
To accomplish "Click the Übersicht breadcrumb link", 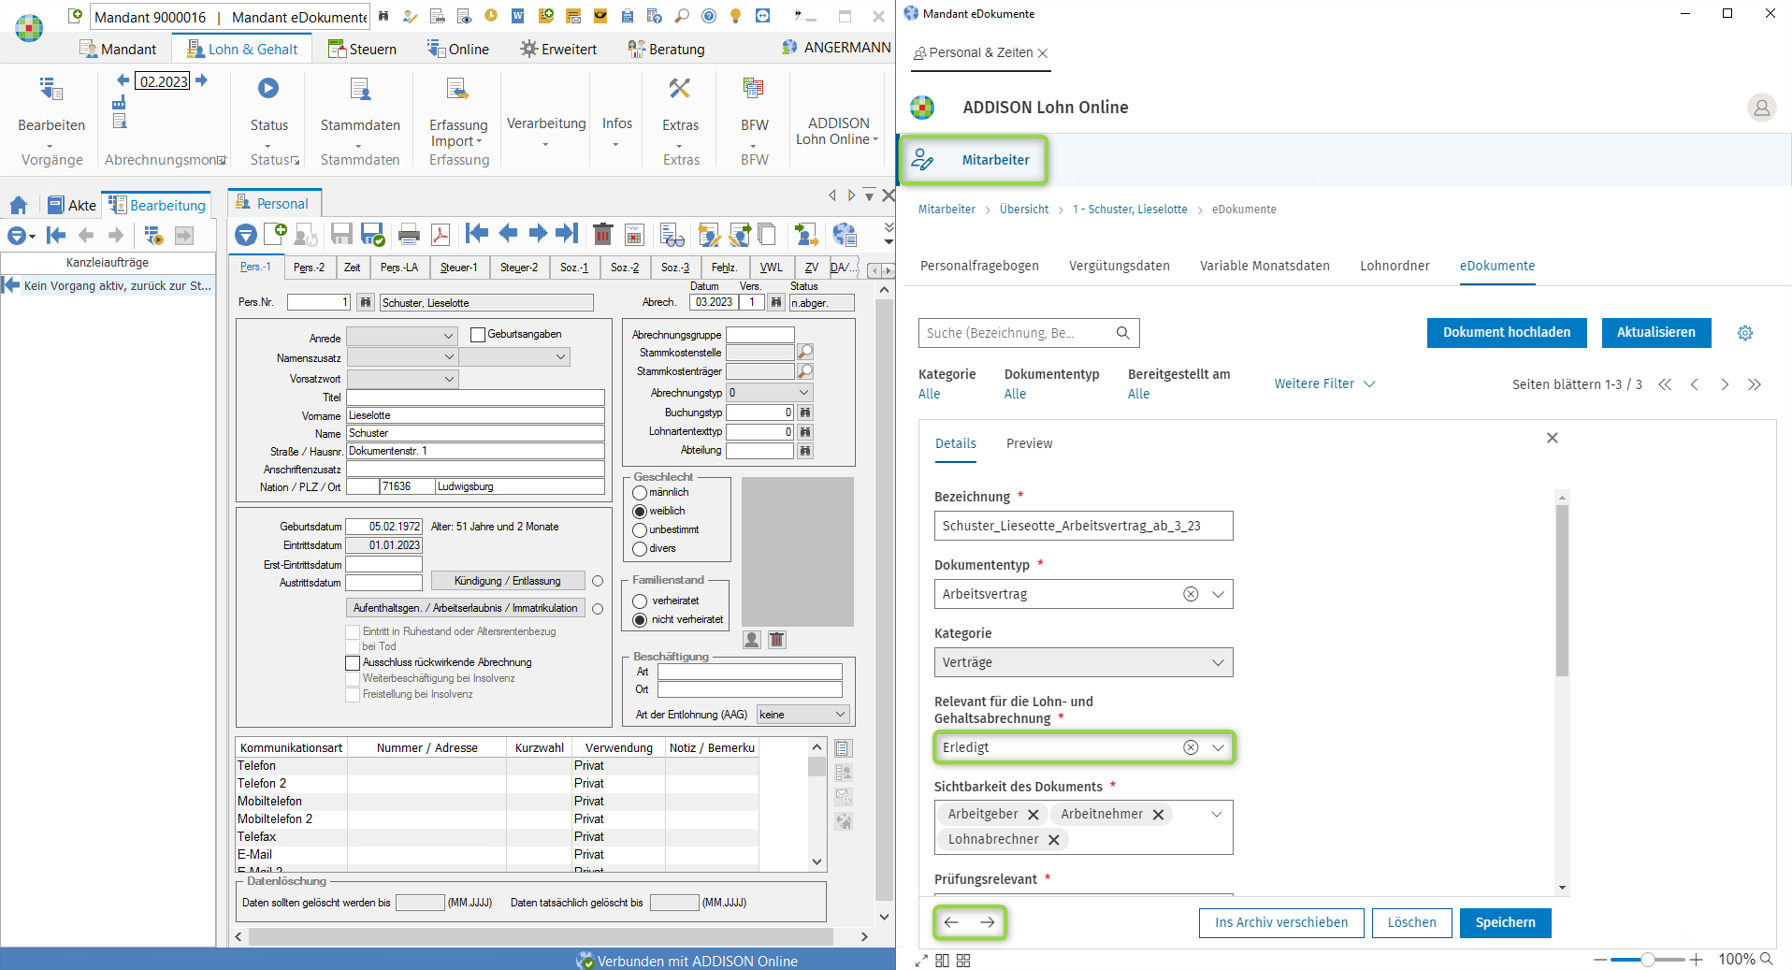I will (x=1023, y=210).
